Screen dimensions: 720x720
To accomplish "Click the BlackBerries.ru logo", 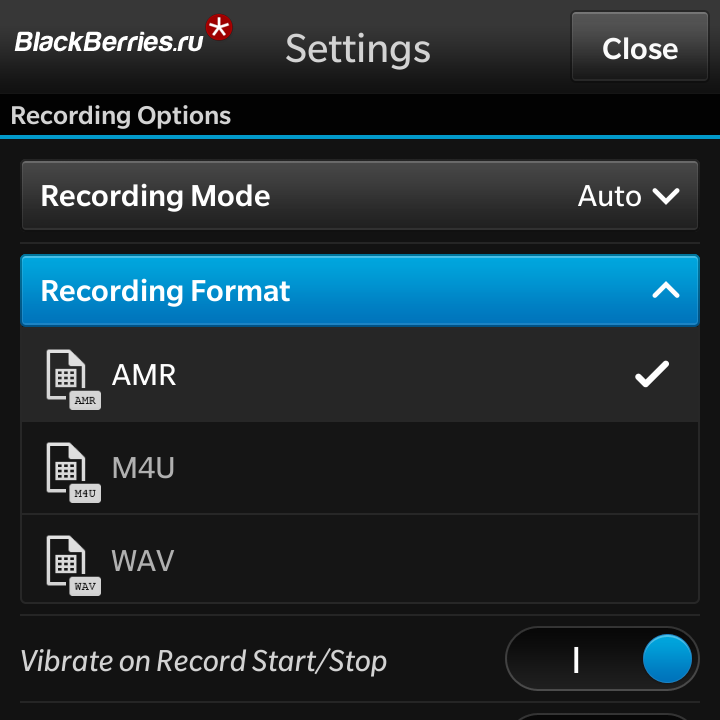I will pyautogui.click(x=108, y=42).
